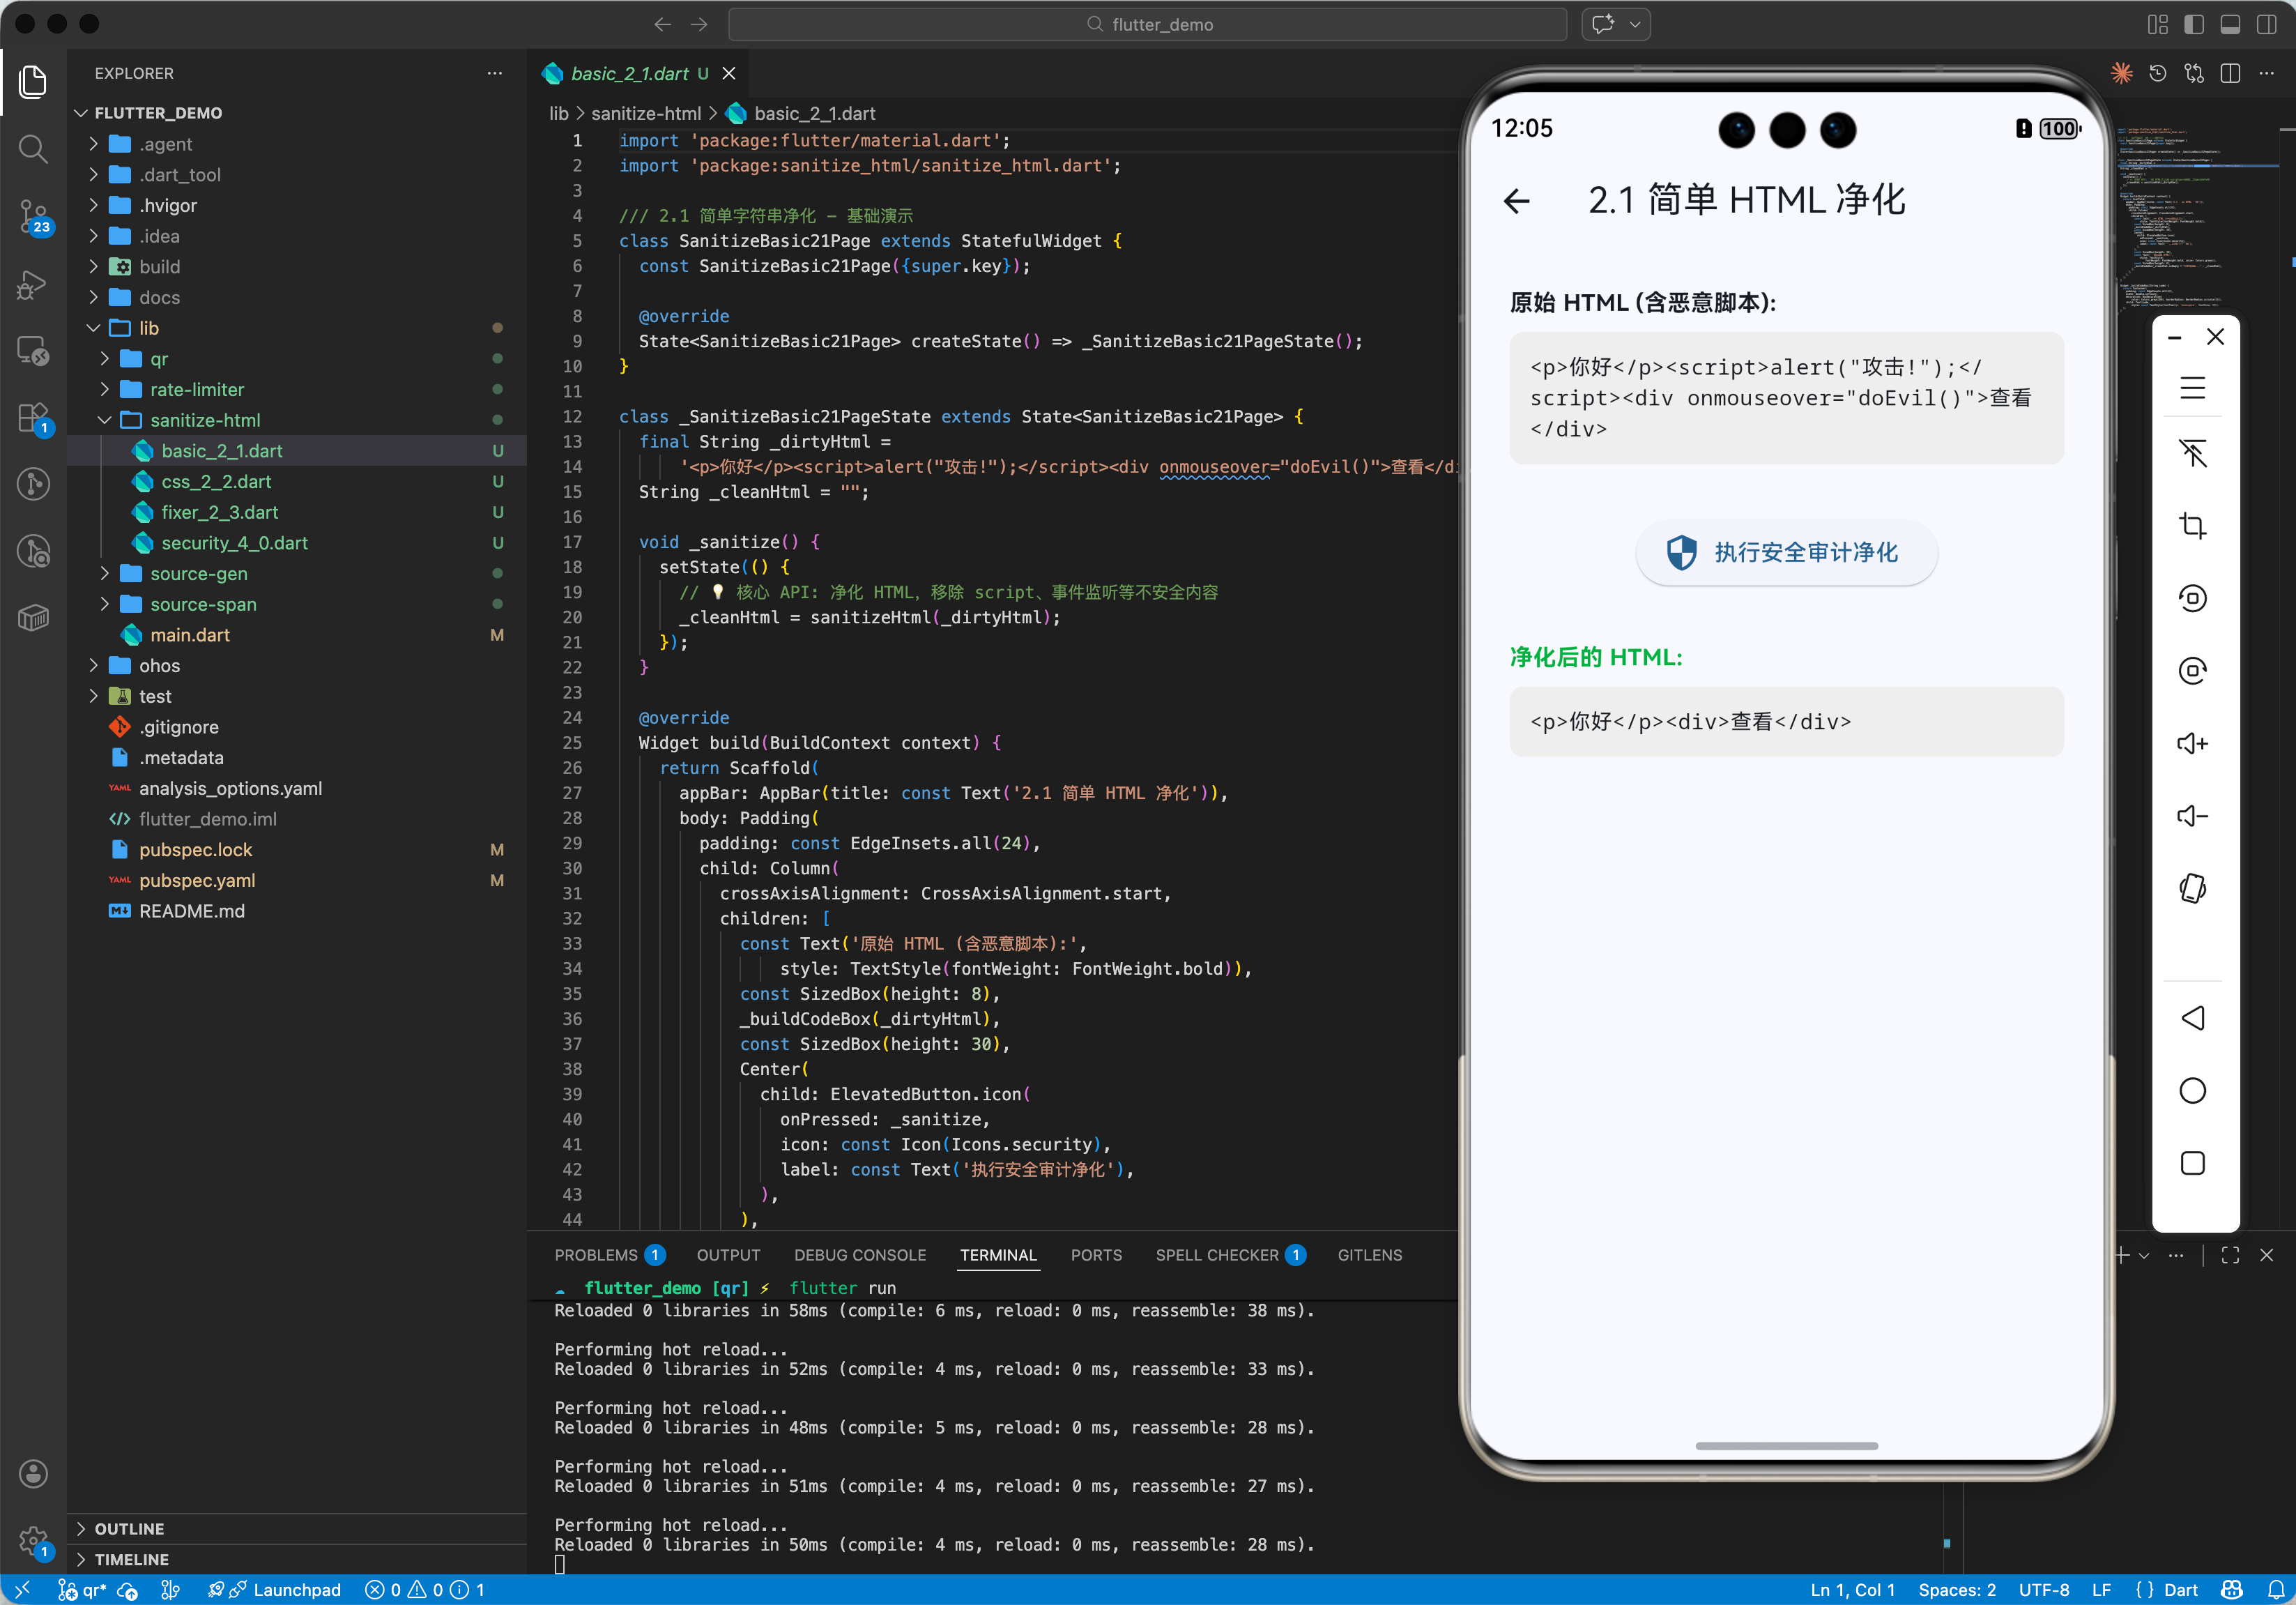This screenshot has height=1605, width=2296.
Task: Click split editor right icon
Action: [2230, 74]
